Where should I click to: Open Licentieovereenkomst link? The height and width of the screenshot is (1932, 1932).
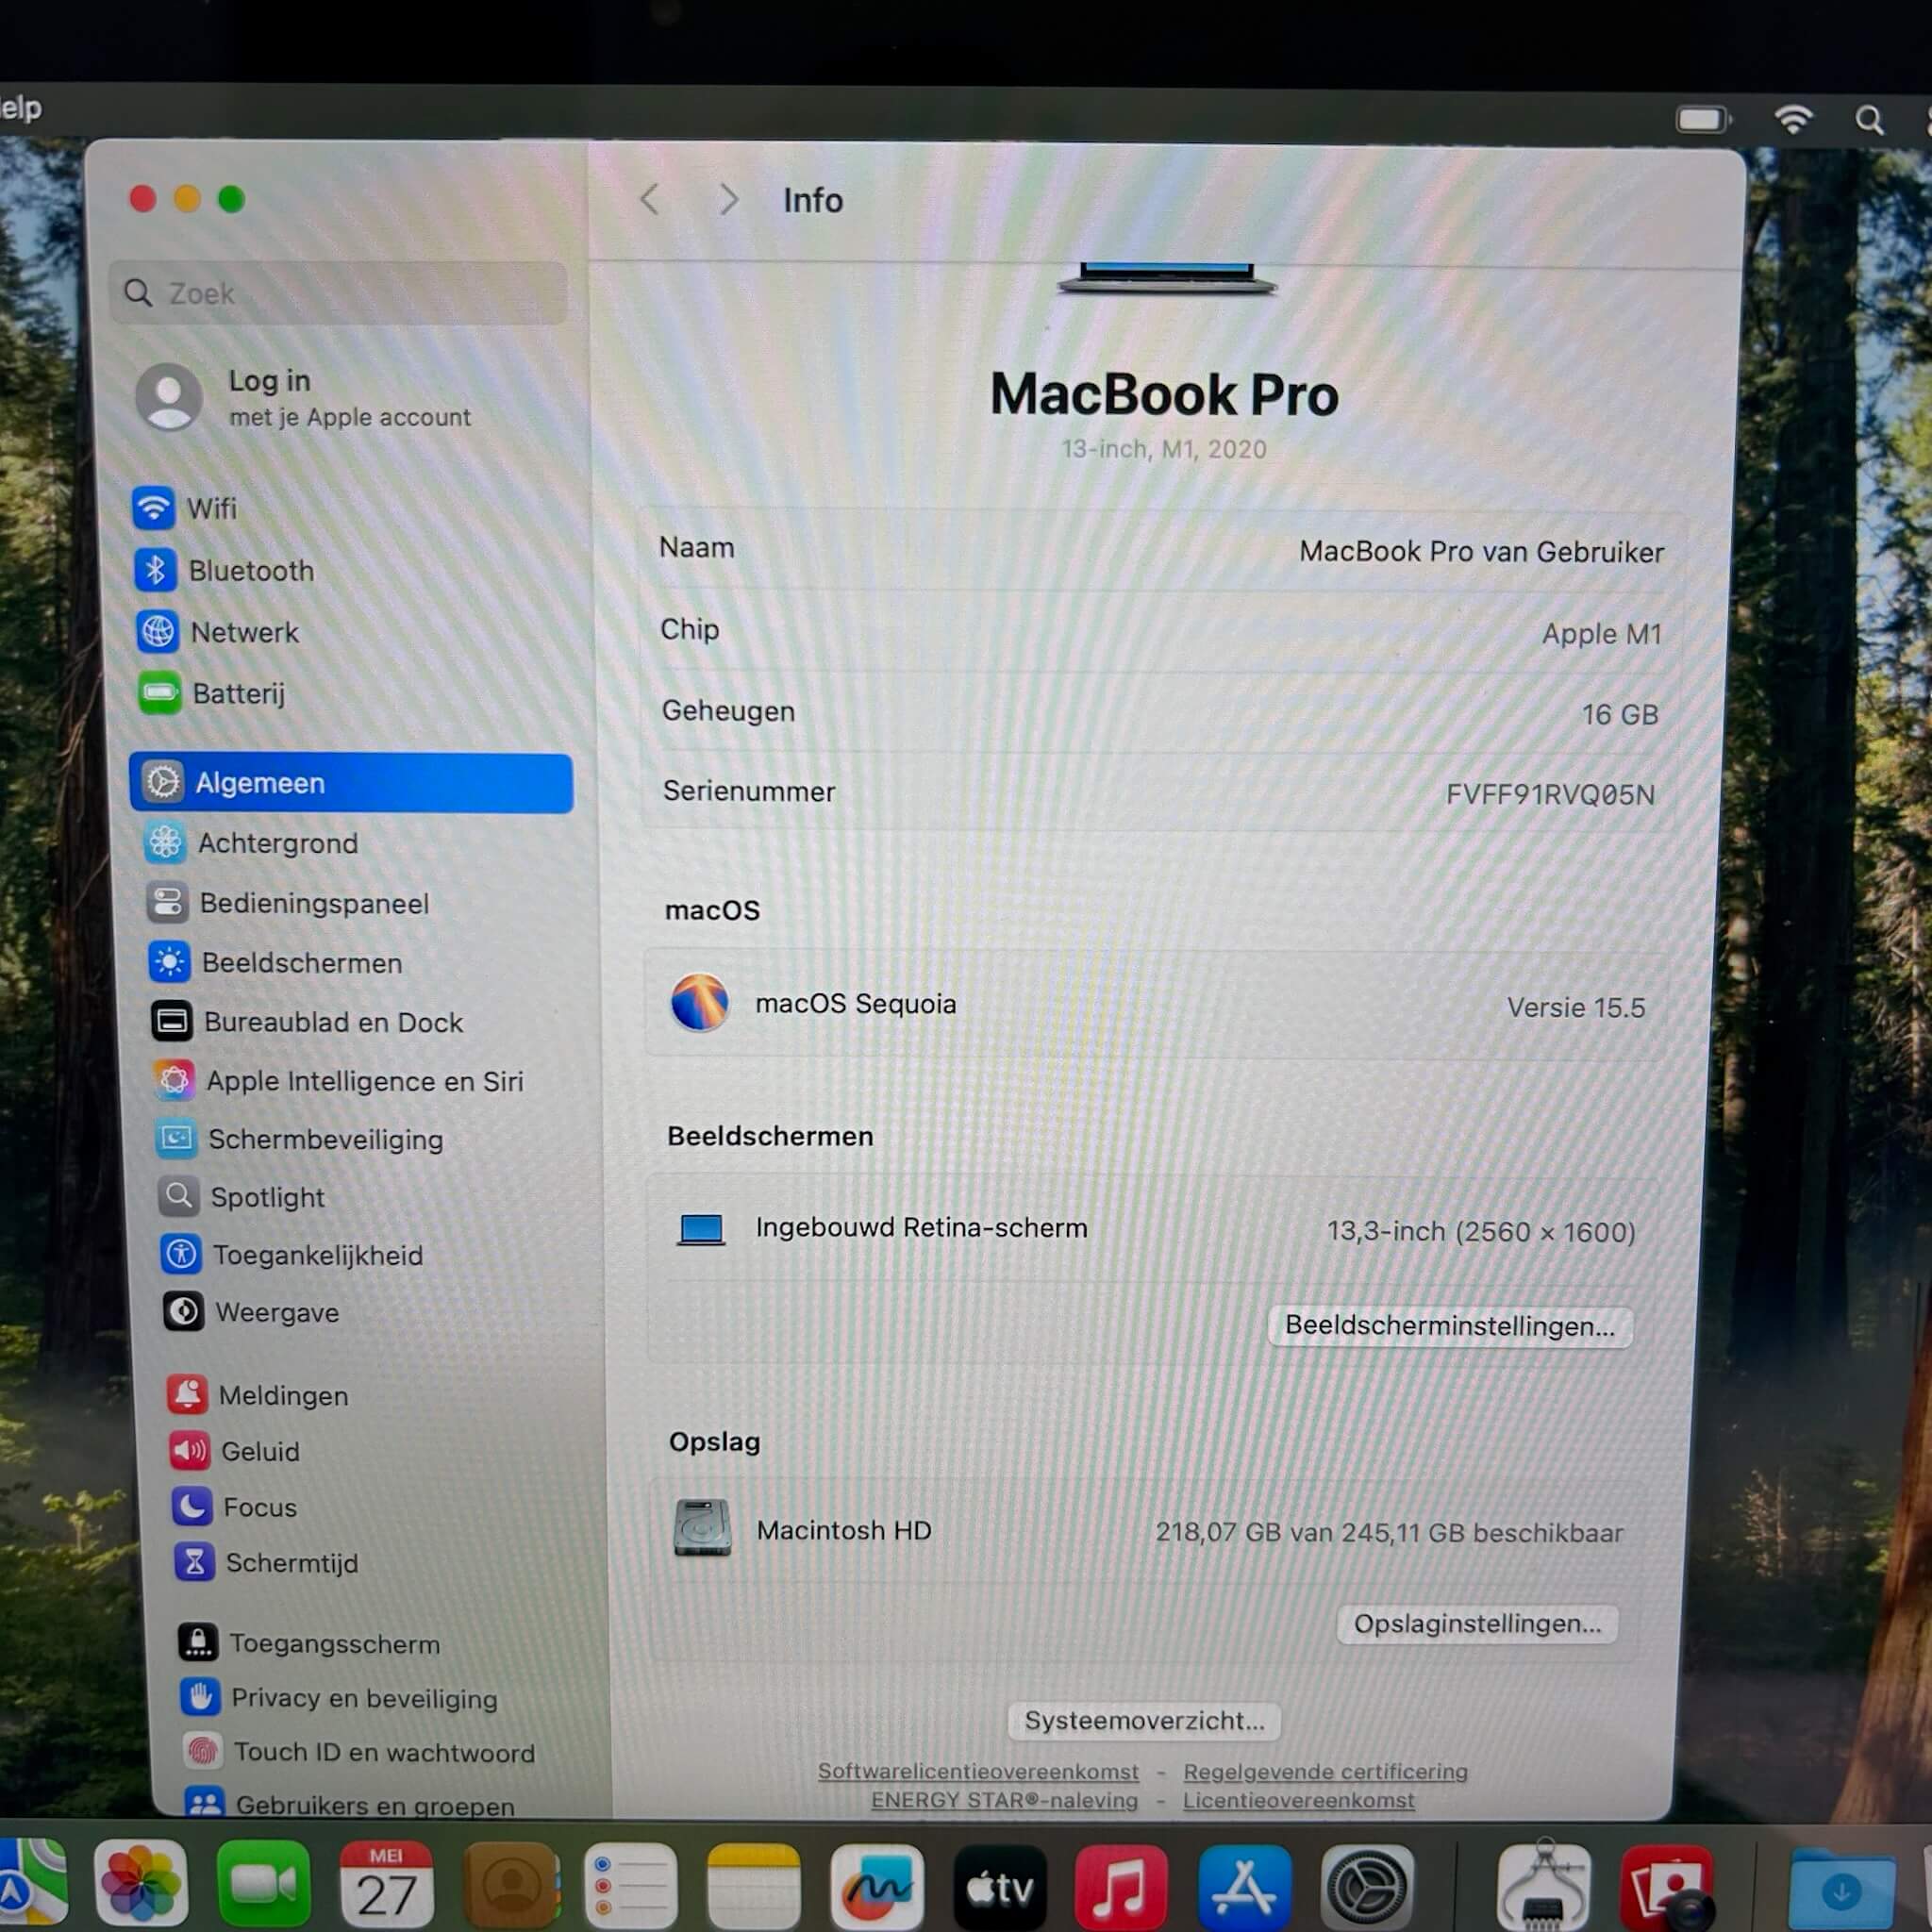click(x=1298, y=1800)
